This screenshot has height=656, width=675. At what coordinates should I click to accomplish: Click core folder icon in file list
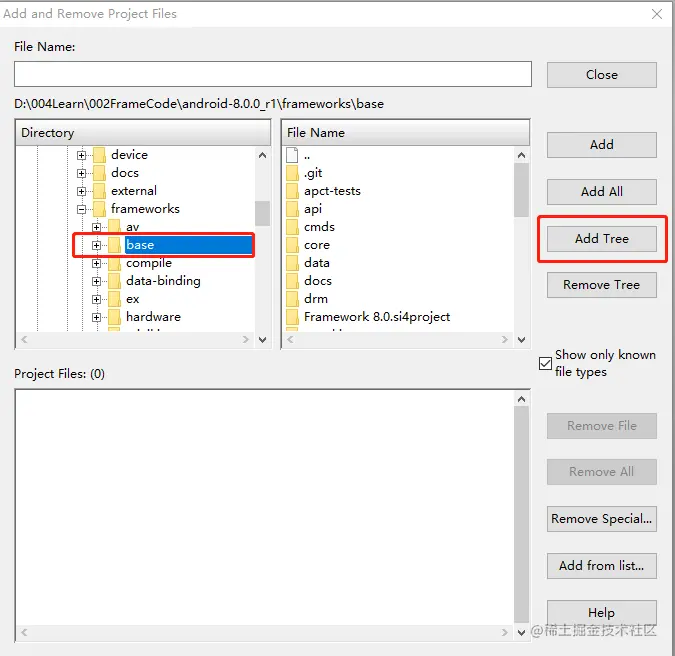click(x=292, y=245)
